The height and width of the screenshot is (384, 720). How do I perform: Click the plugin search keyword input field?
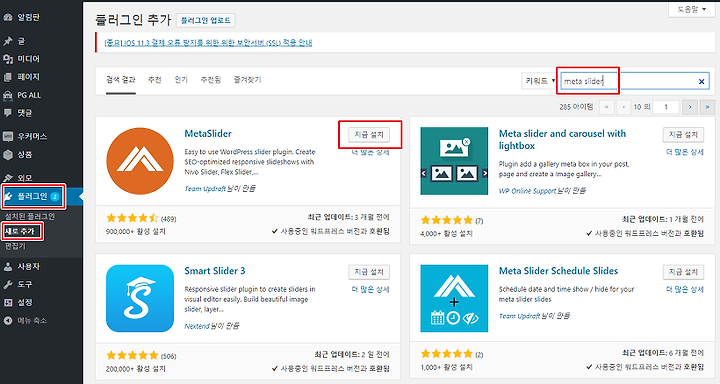tap(634, 81)
